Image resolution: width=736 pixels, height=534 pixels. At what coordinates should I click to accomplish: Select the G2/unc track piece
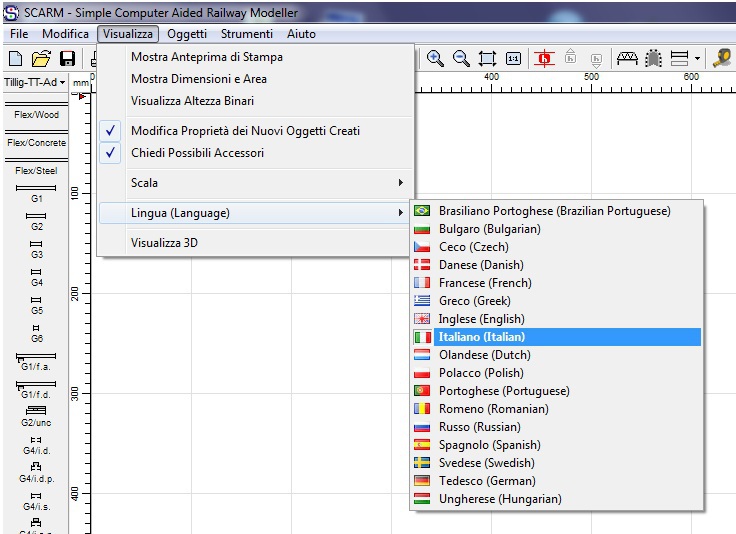pos(36,417)
